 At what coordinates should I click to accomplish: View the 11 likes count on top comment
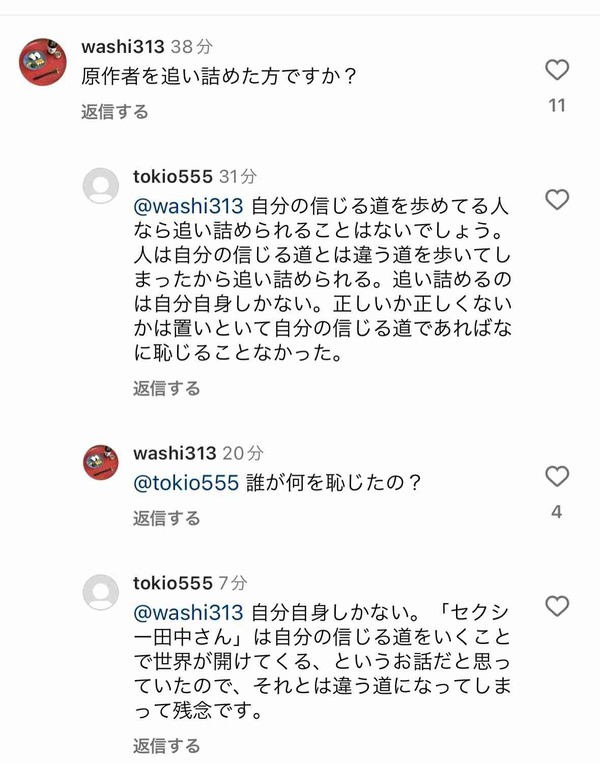click(x=557, y=105)
